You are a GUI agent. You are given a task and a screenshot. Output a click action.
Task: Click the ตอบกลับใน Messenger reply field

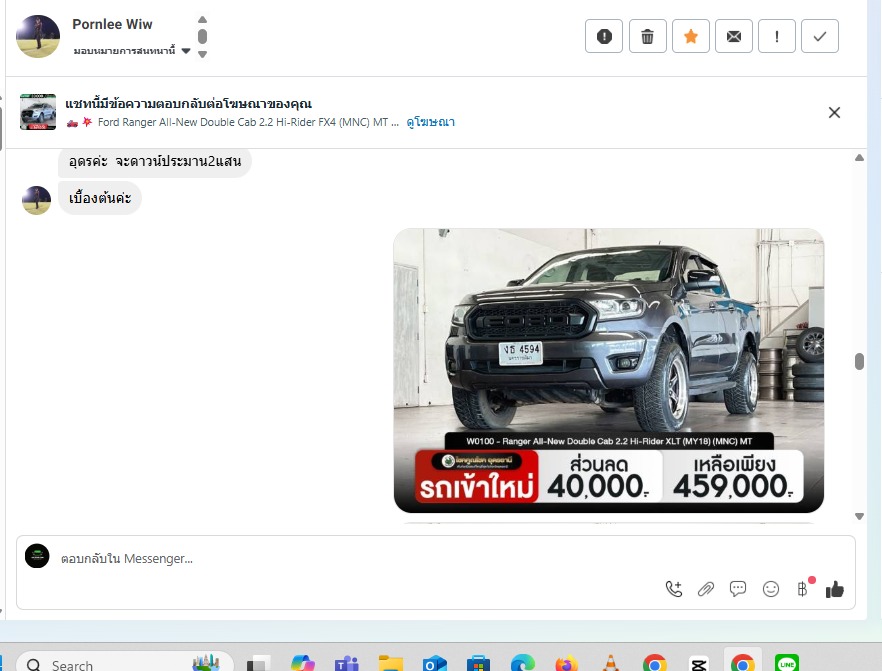click(x=350, y=559)
